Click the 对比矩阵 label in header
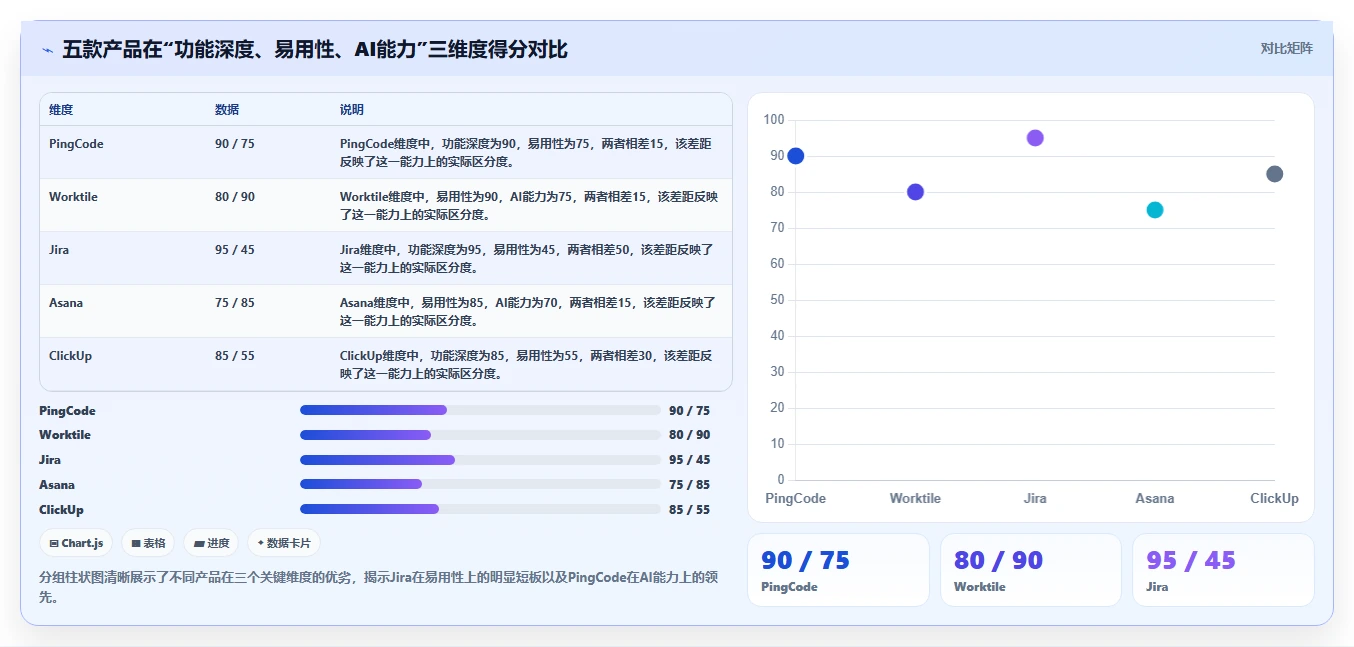Viewport: 1354px width, 647px height. coord(1286,48)
